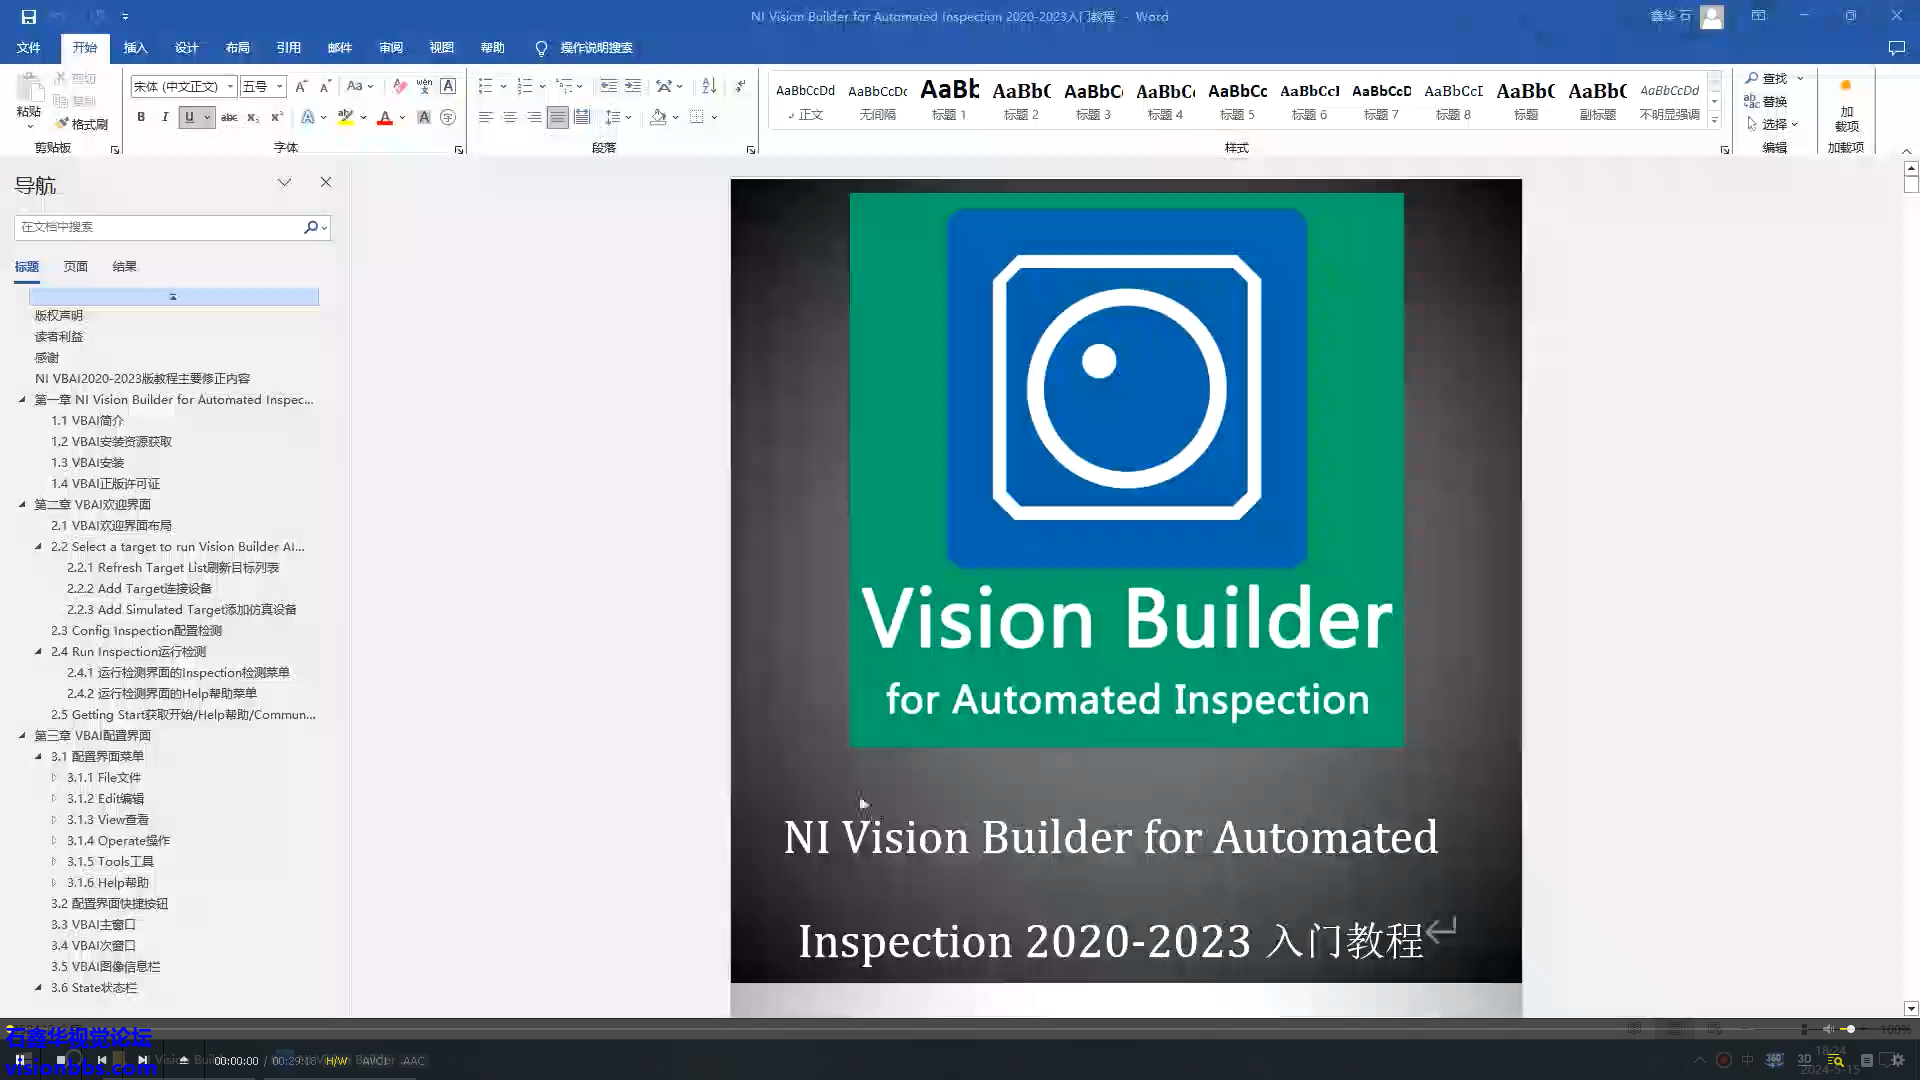The image size is (1920, 1080).
Task: Switch to the 引用 (References) tab
Action: coord(288,47)
